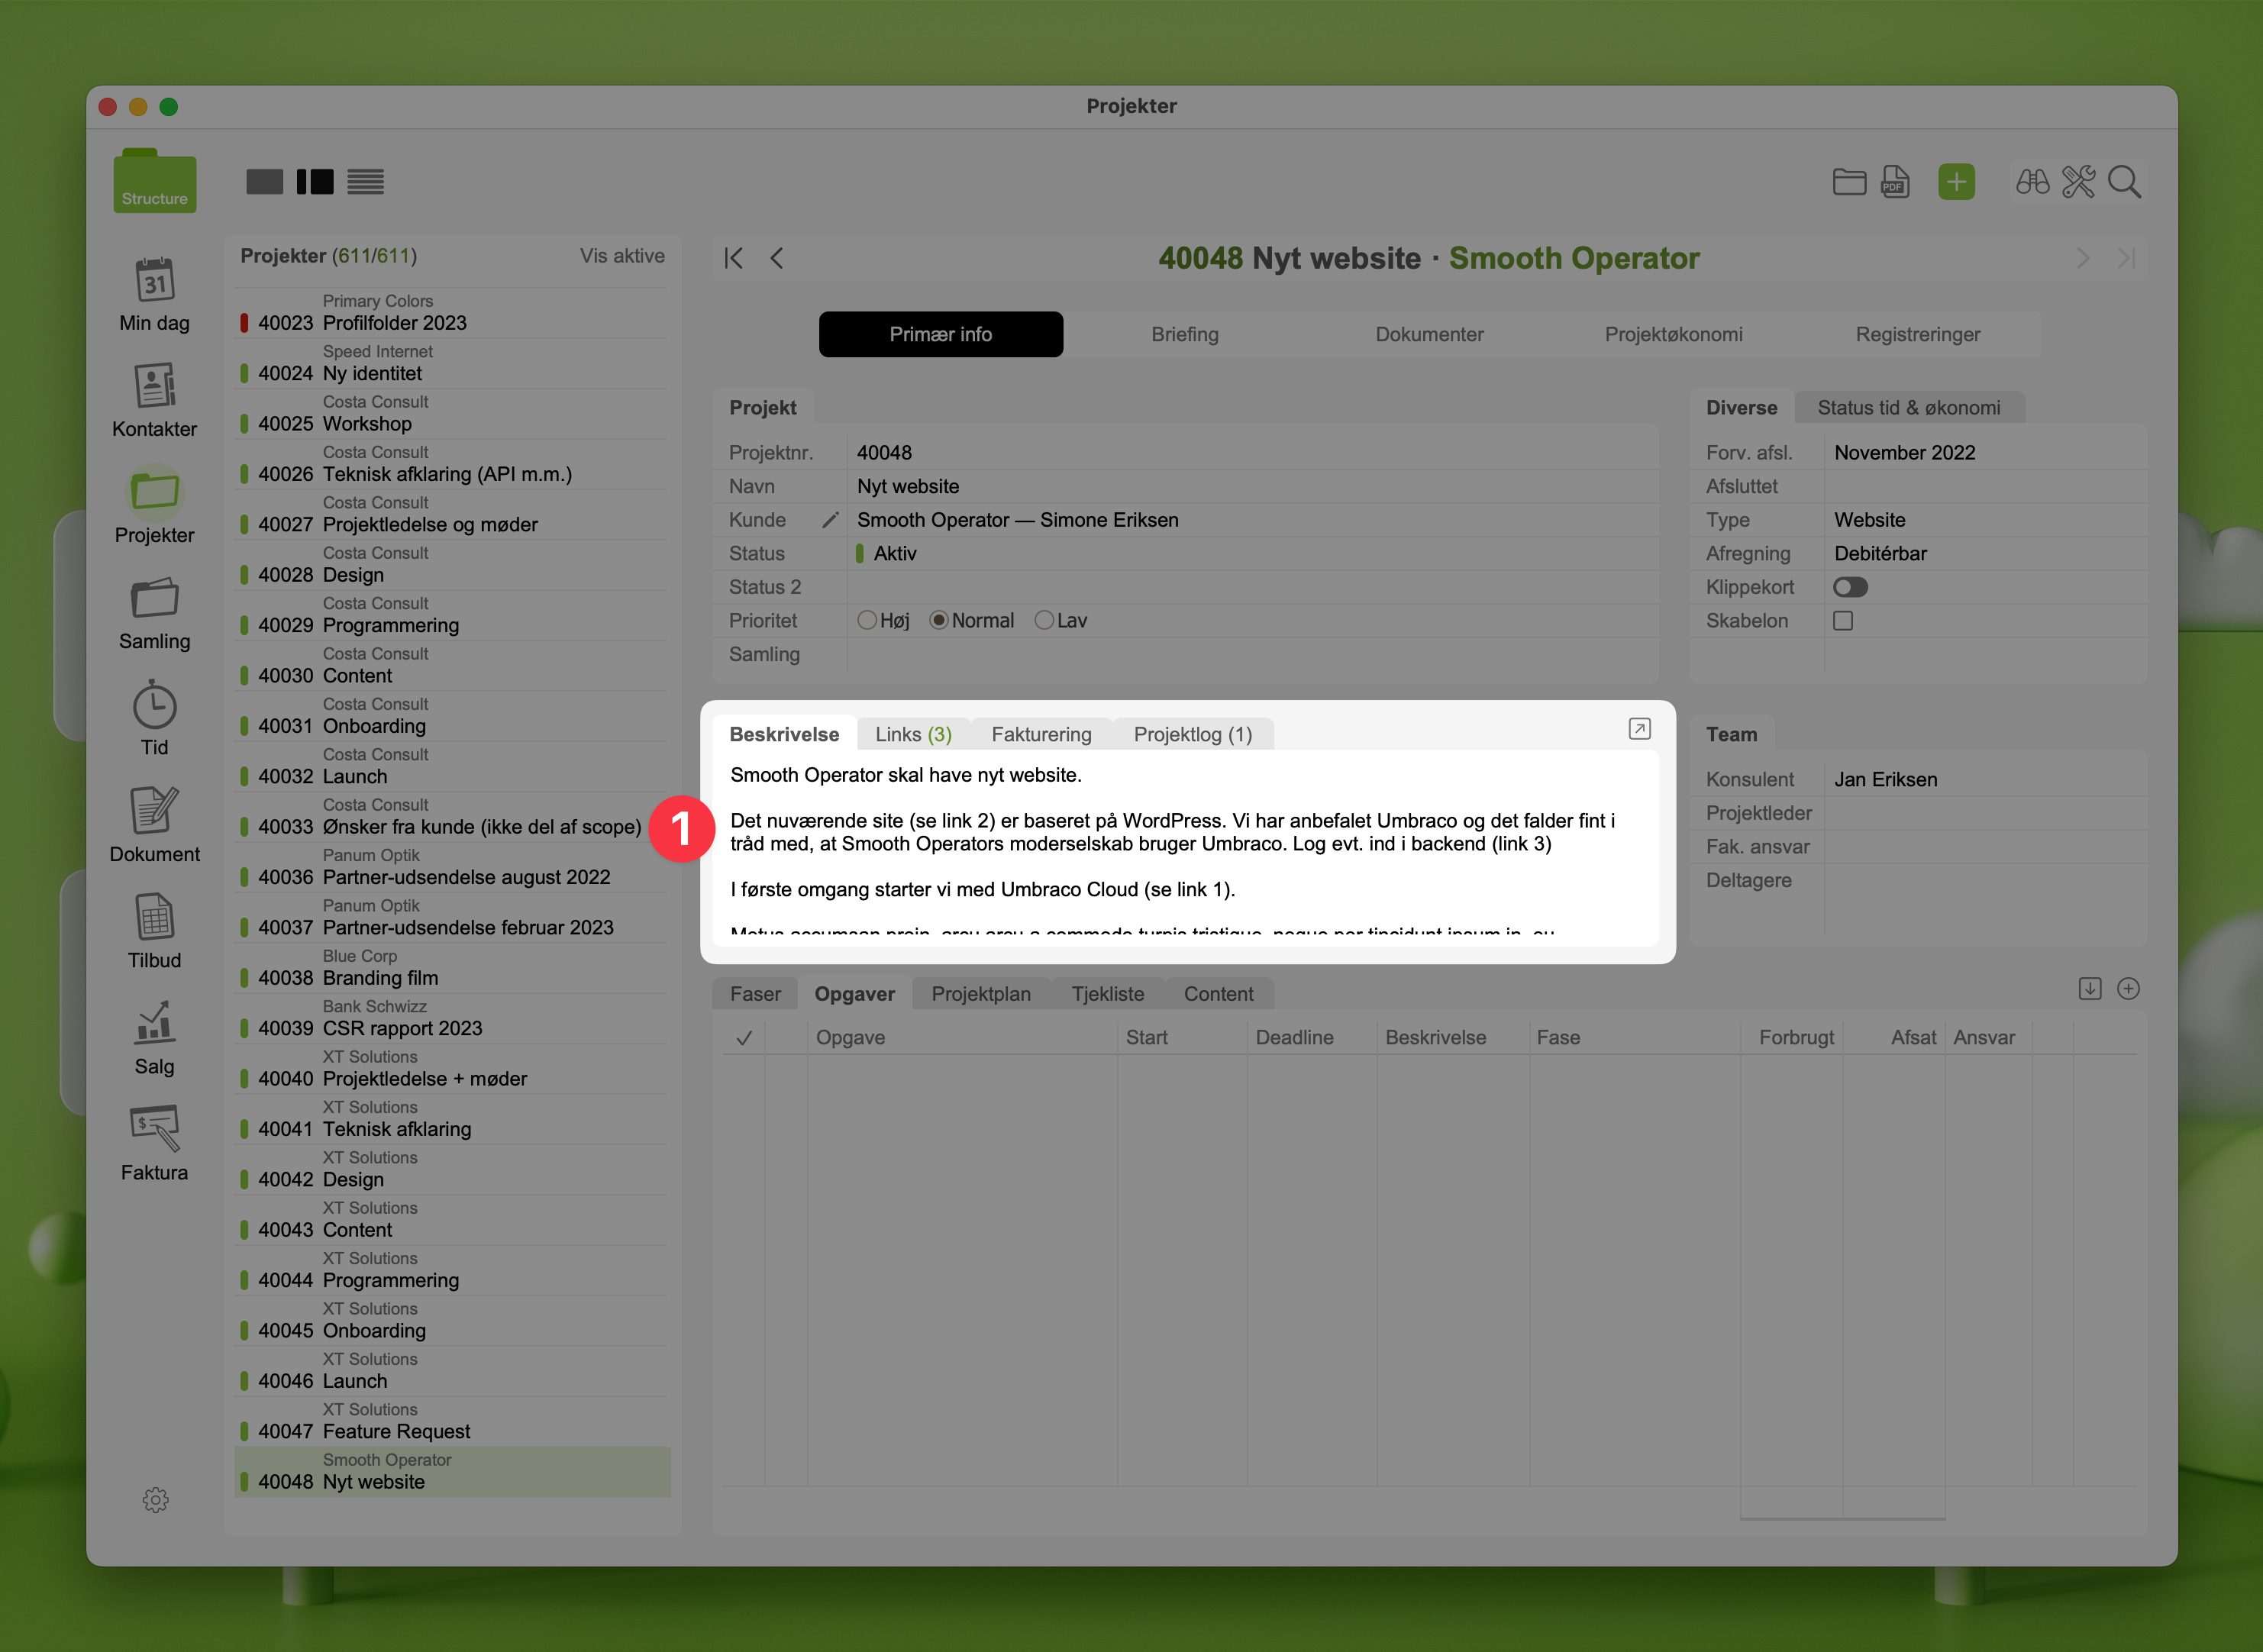Open the Salg chart module

pos(154,1024)
